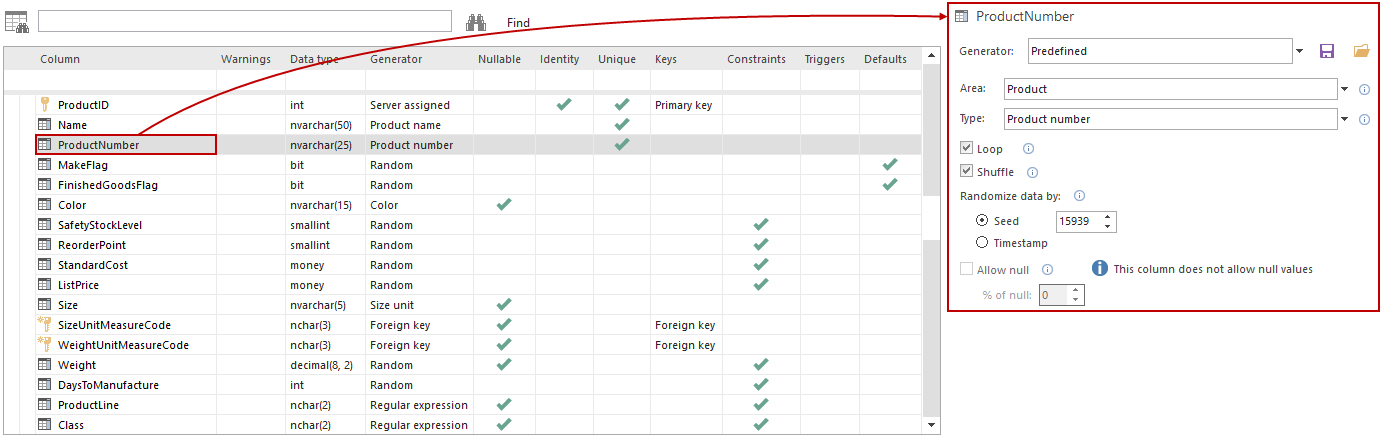
Task: Save the generator using the floppy disk icon
Action: [1327, 51]
